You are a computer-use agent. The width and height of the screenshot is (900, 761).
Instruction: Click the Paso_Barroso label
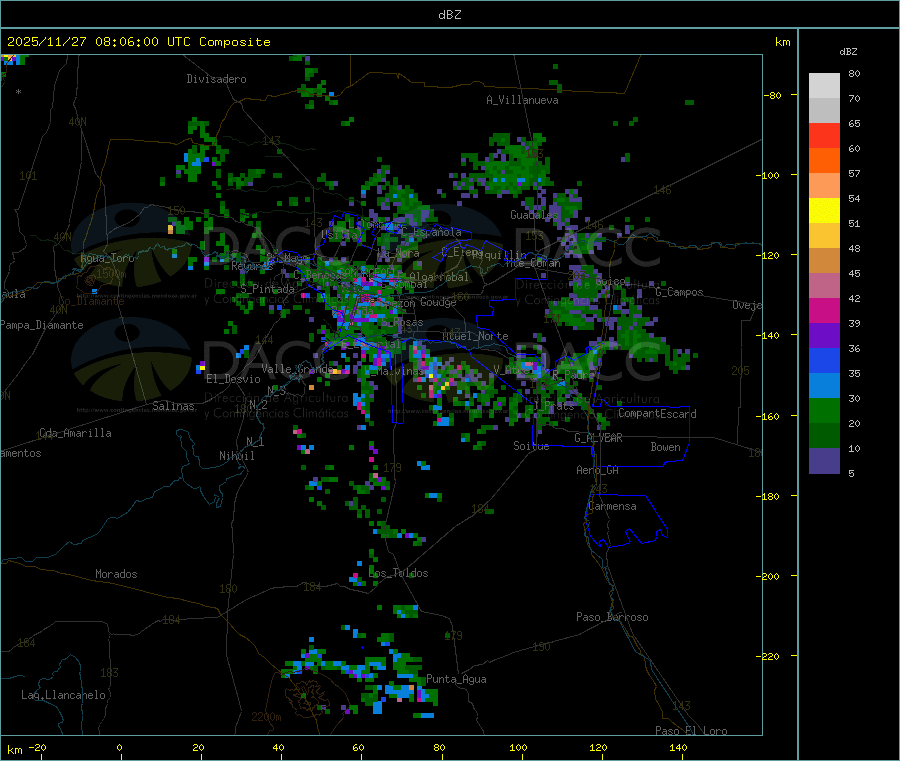pos(612,617)
